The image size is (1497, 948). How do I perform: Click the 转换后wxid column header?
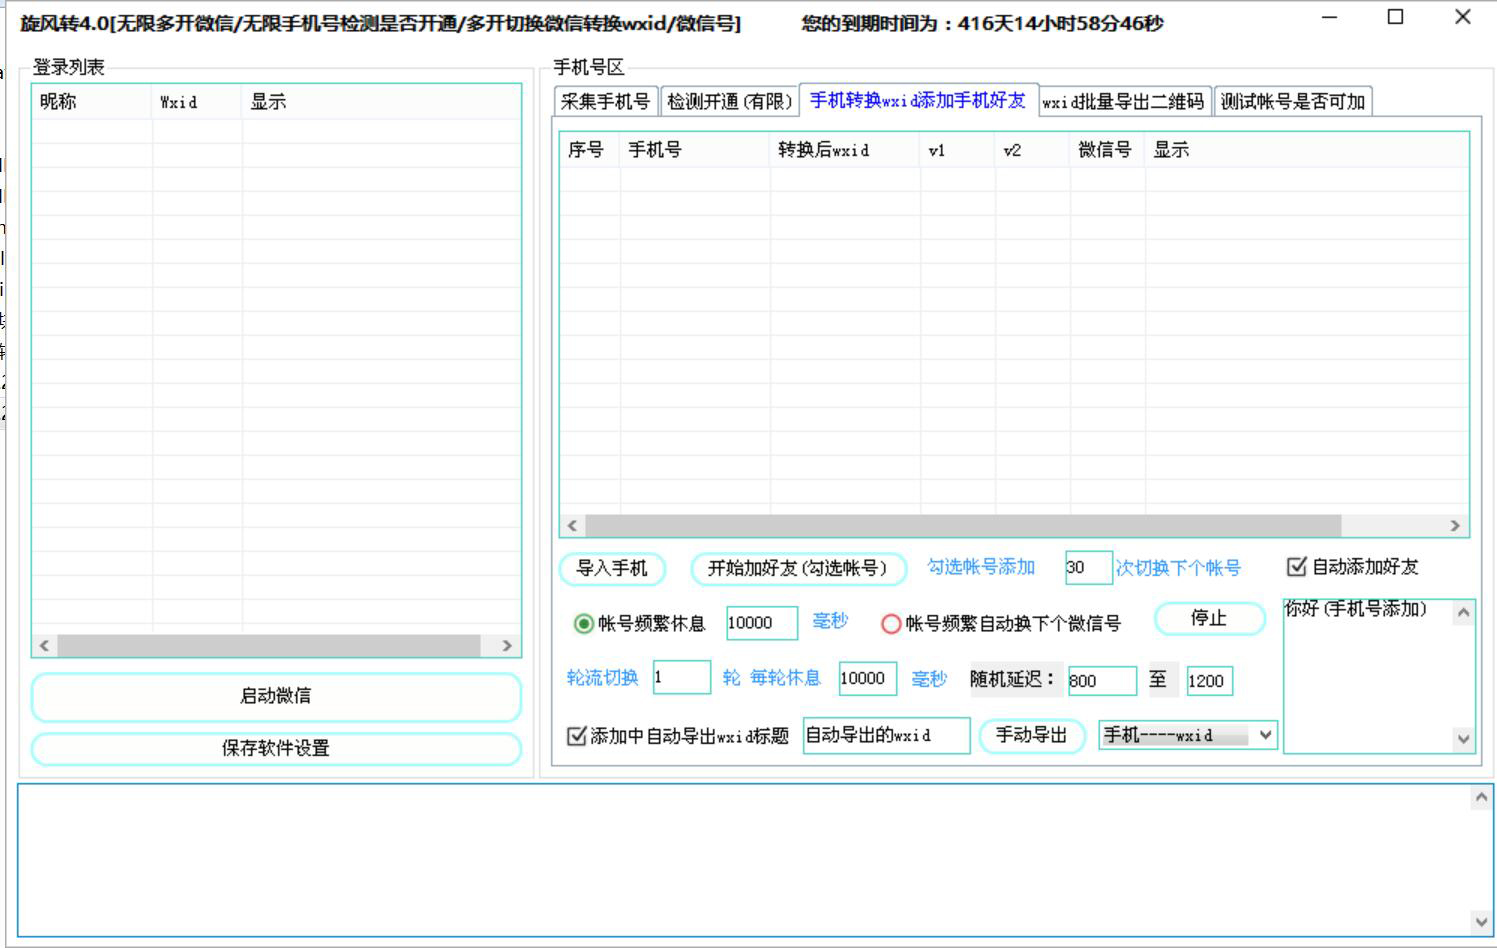coord(845,150)
